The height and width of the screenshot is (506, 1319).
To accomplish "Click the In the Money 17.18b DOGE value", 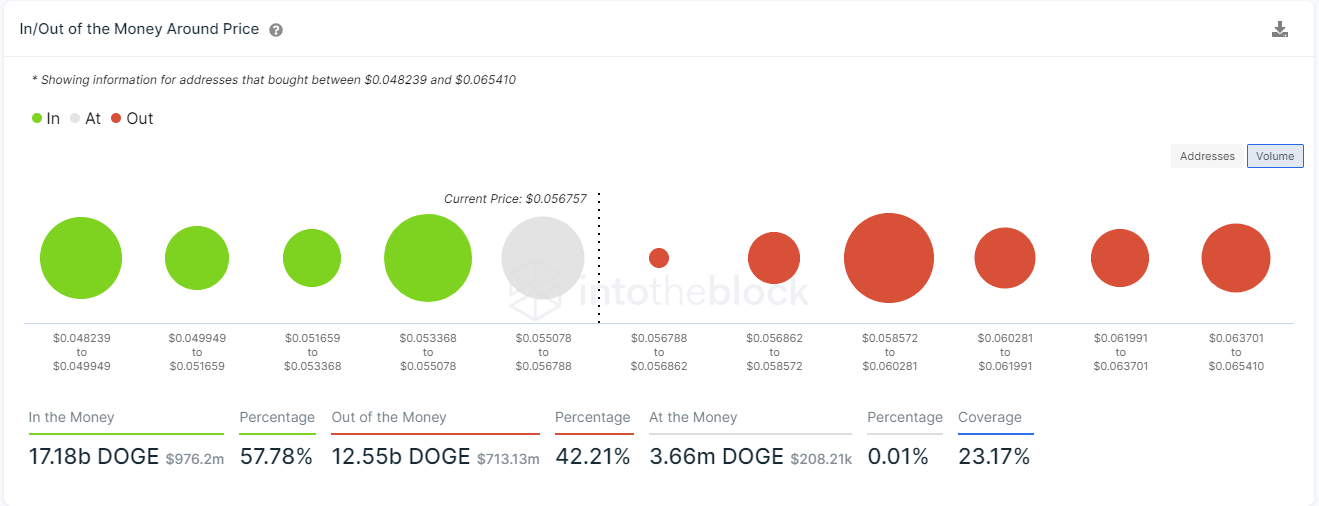I will (x=94, y=457).
